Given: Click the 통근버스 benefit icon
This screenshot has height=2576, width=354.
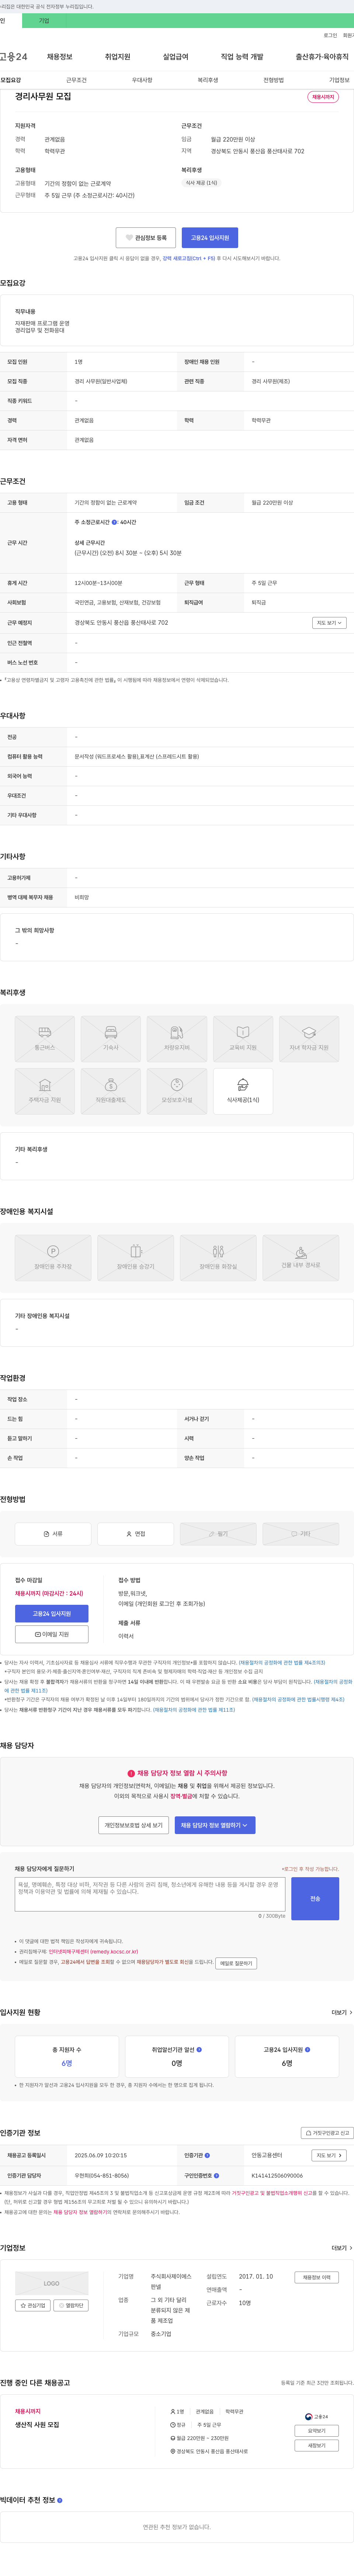Looking at the screenshot, I should coord(45,1039).
